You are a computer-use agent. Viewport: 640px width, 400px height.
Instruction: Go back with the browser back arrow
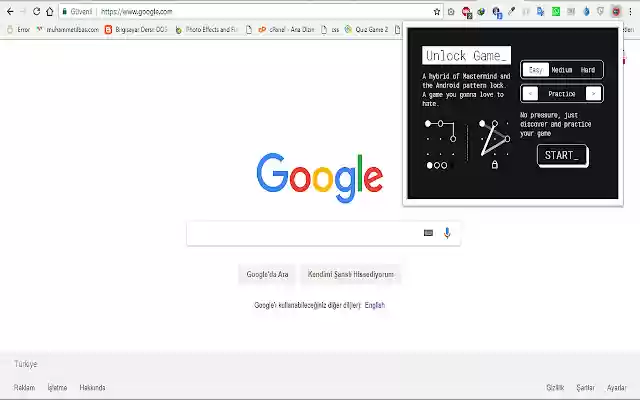pyautogui.click(x=10, y=11)
